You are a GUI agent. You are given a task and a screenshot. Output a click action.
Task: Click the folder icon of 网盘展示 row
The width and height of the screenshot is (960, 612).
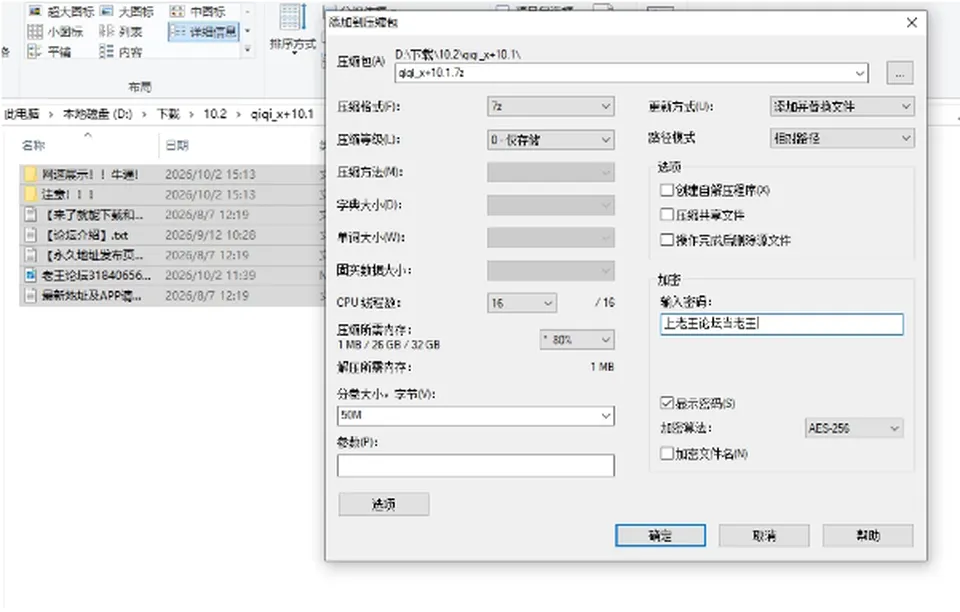30,174
